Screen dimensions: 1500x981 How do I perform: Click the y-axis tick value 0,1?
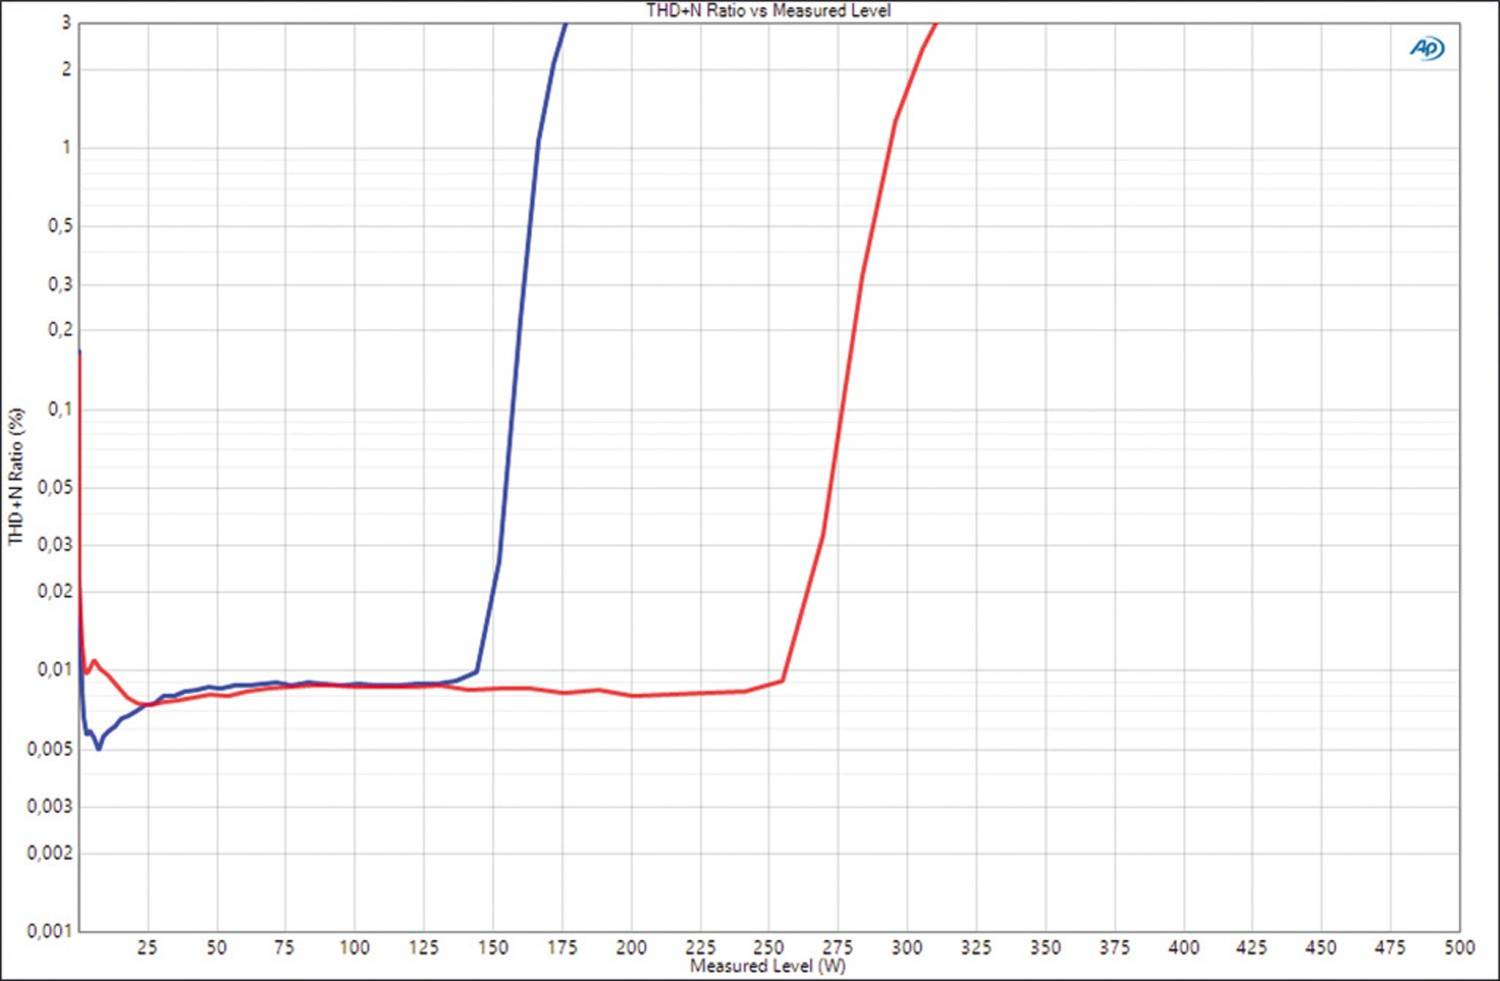(x=61, y=410)
